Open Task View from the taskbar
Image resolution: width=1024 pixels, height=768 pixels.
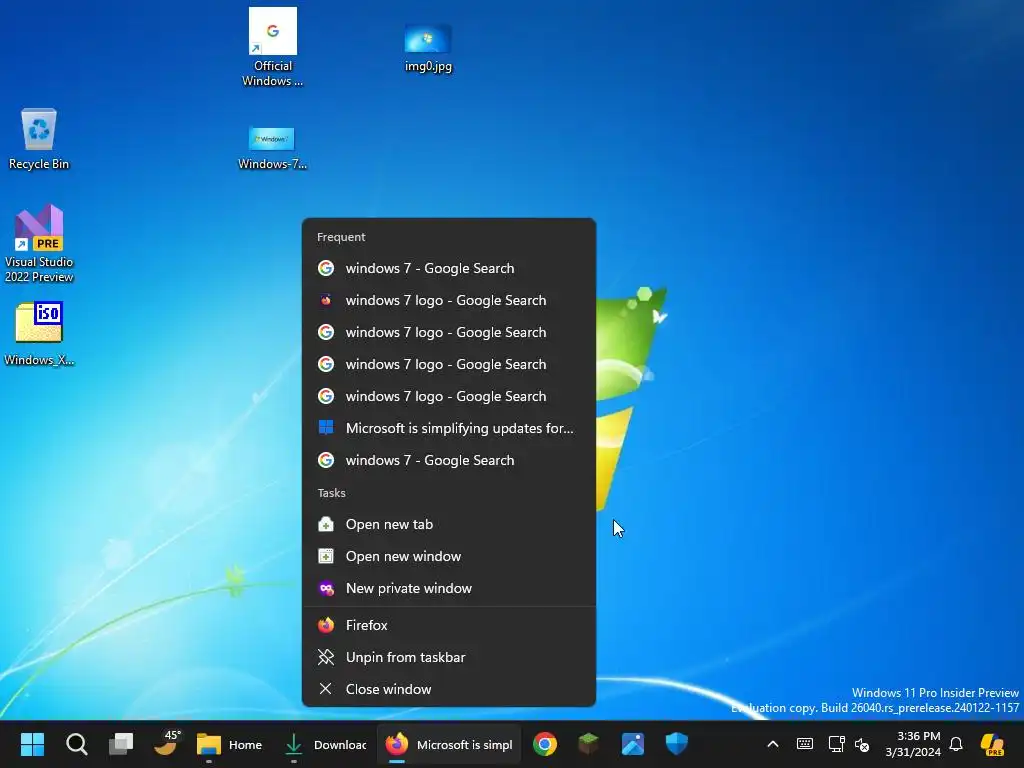coord(121,744)
